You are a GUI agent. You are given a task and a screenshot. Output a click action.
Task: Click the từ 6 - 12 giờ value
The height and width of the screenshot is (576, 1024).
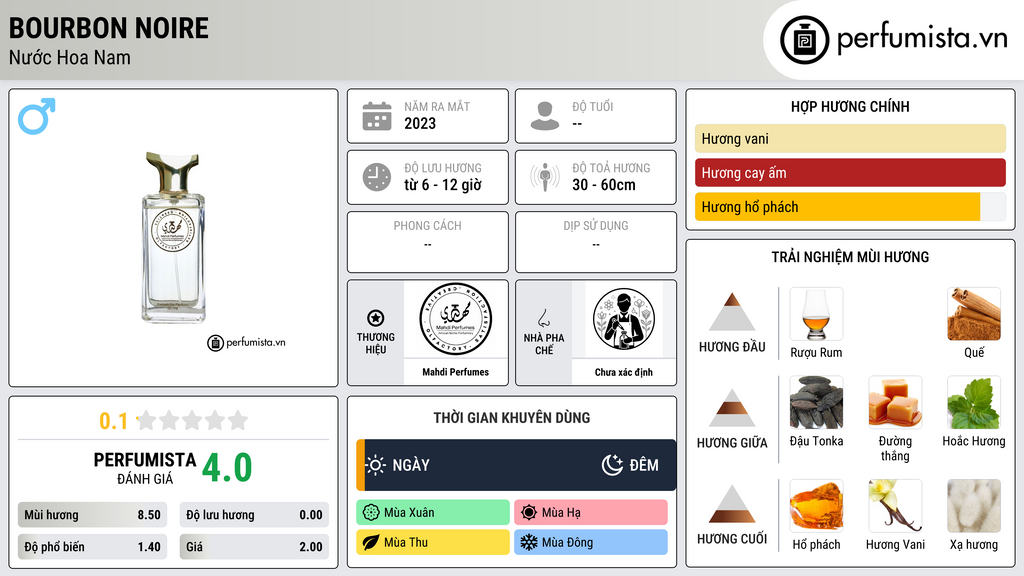point(443,185)
